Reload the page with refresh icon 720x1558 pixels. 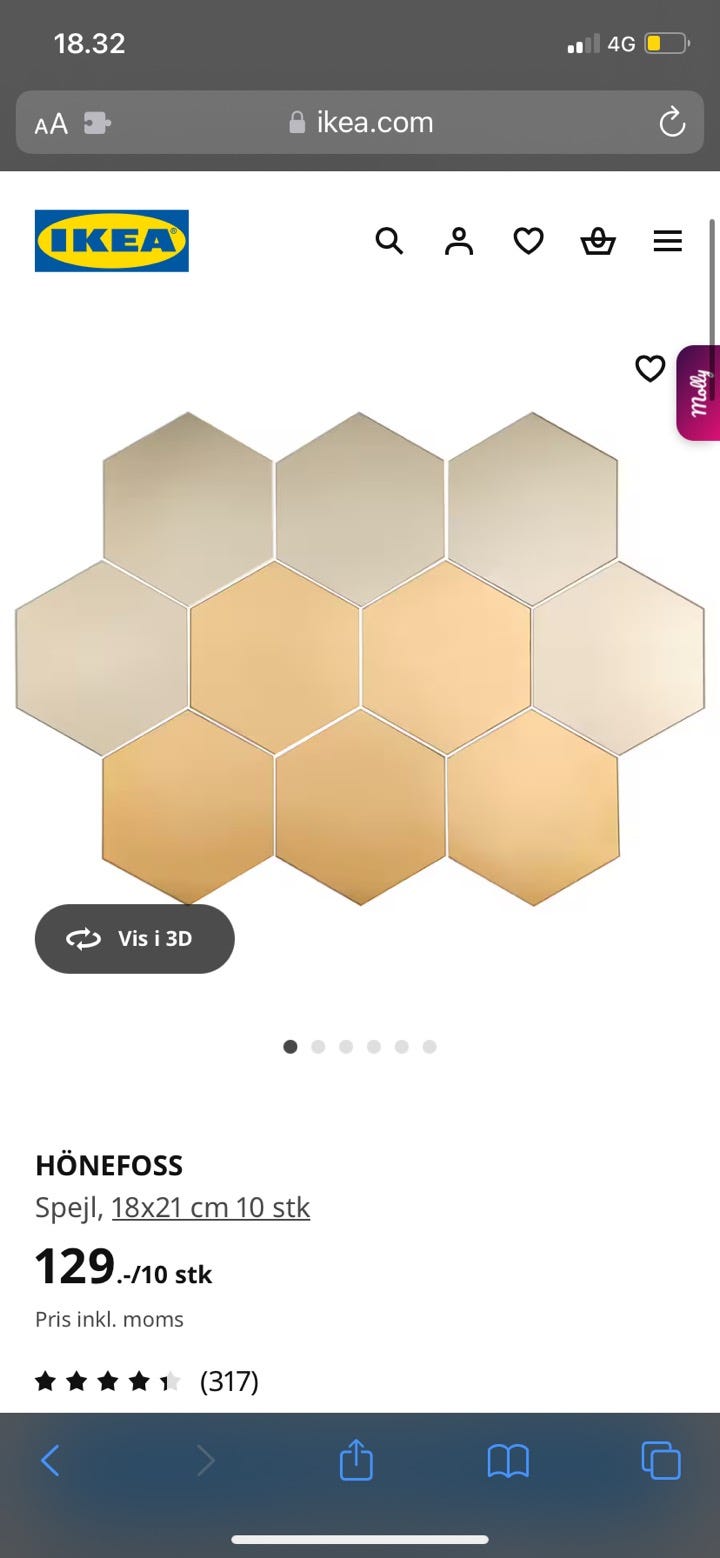point(672,123)
